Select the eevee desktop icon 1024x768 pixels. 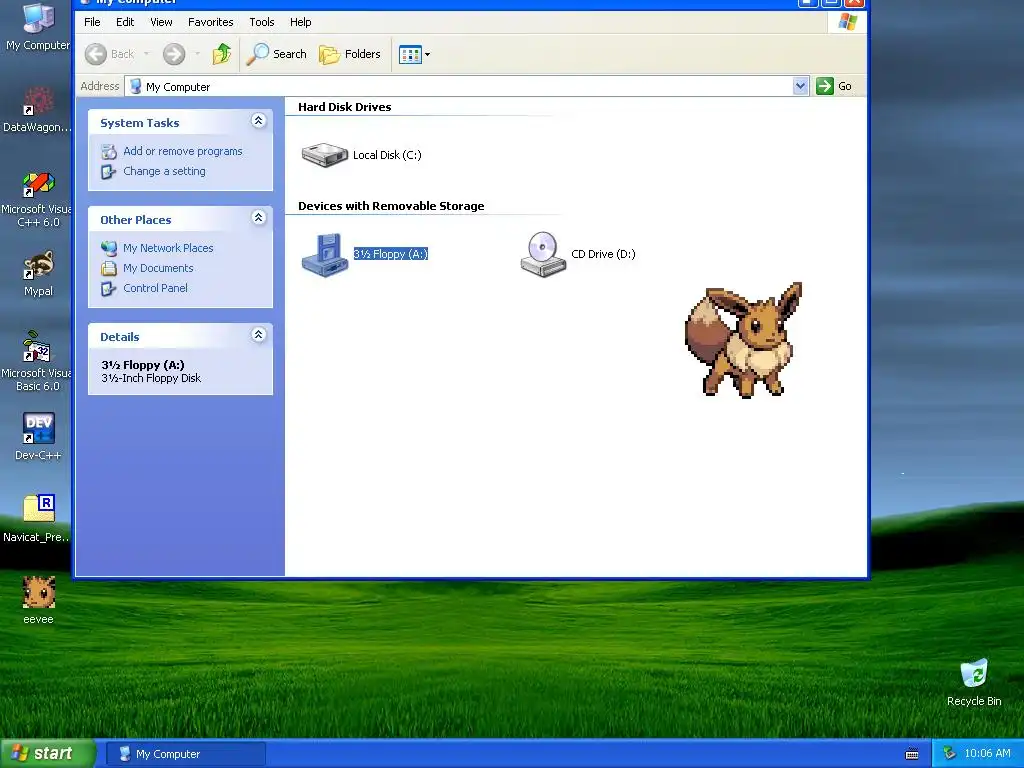[x=38, y=600]
